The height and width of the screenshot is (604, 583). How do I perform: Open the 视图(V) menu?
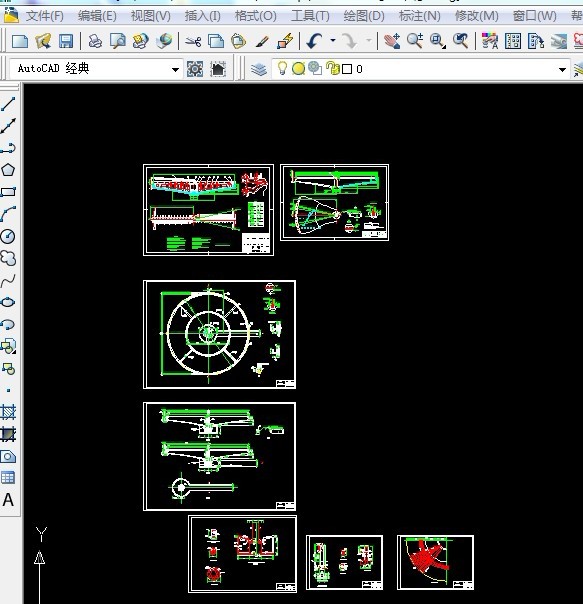coord(151,16)
